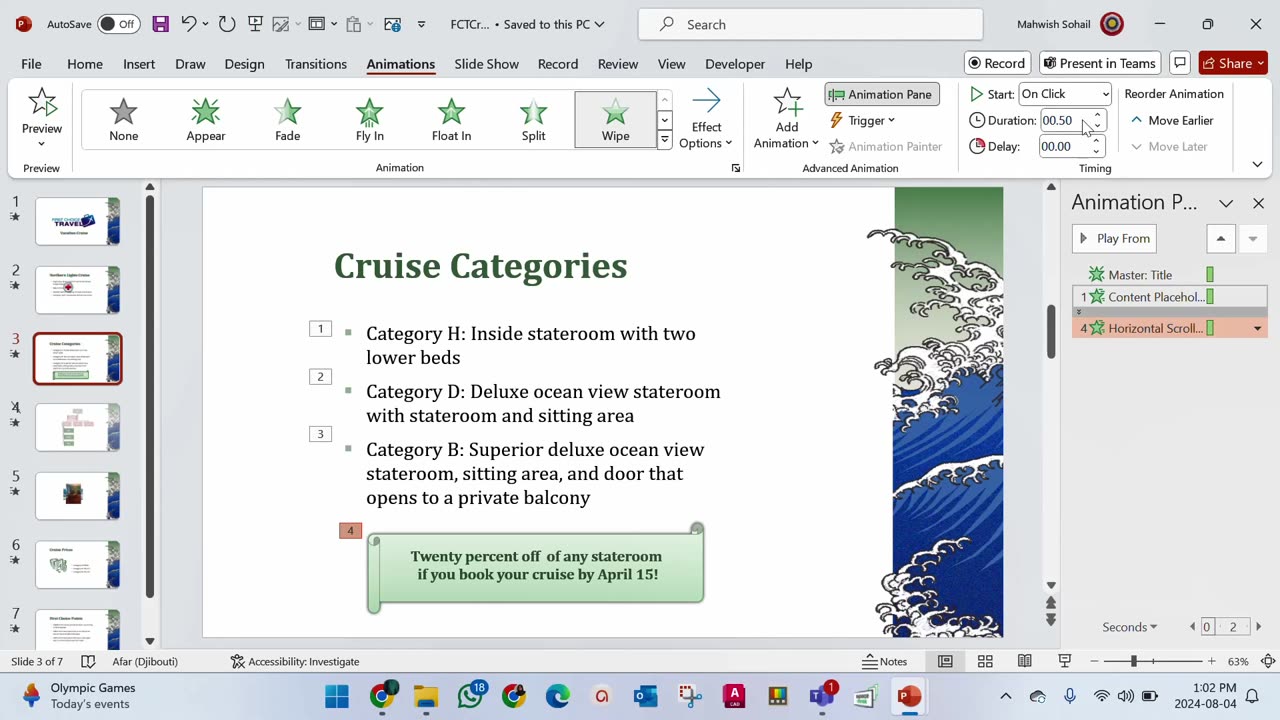The image size is (1280, 720).
Task: Select the Wipe animation
Action: (616, 119)
